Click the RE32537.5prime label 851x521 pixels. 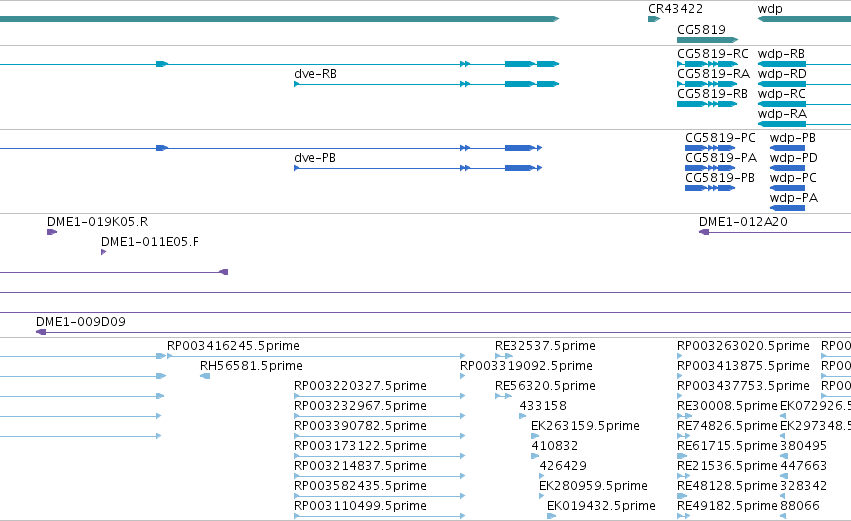(545, 346)
